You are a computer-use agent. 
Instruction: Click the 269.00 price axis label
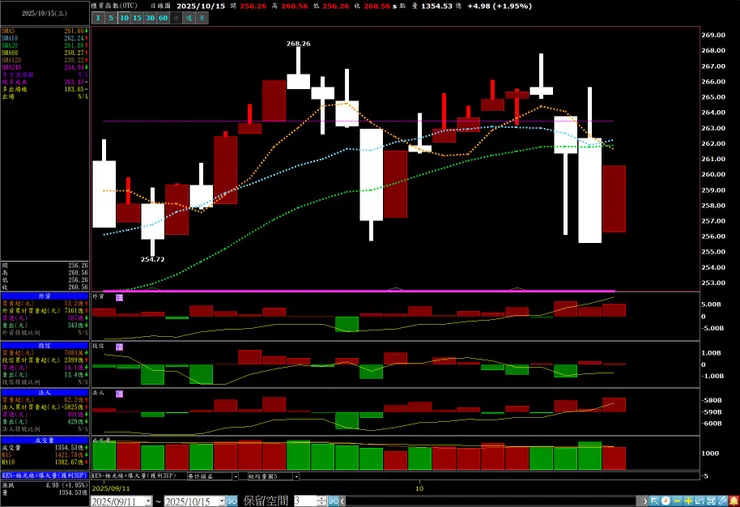pos(713,35)
